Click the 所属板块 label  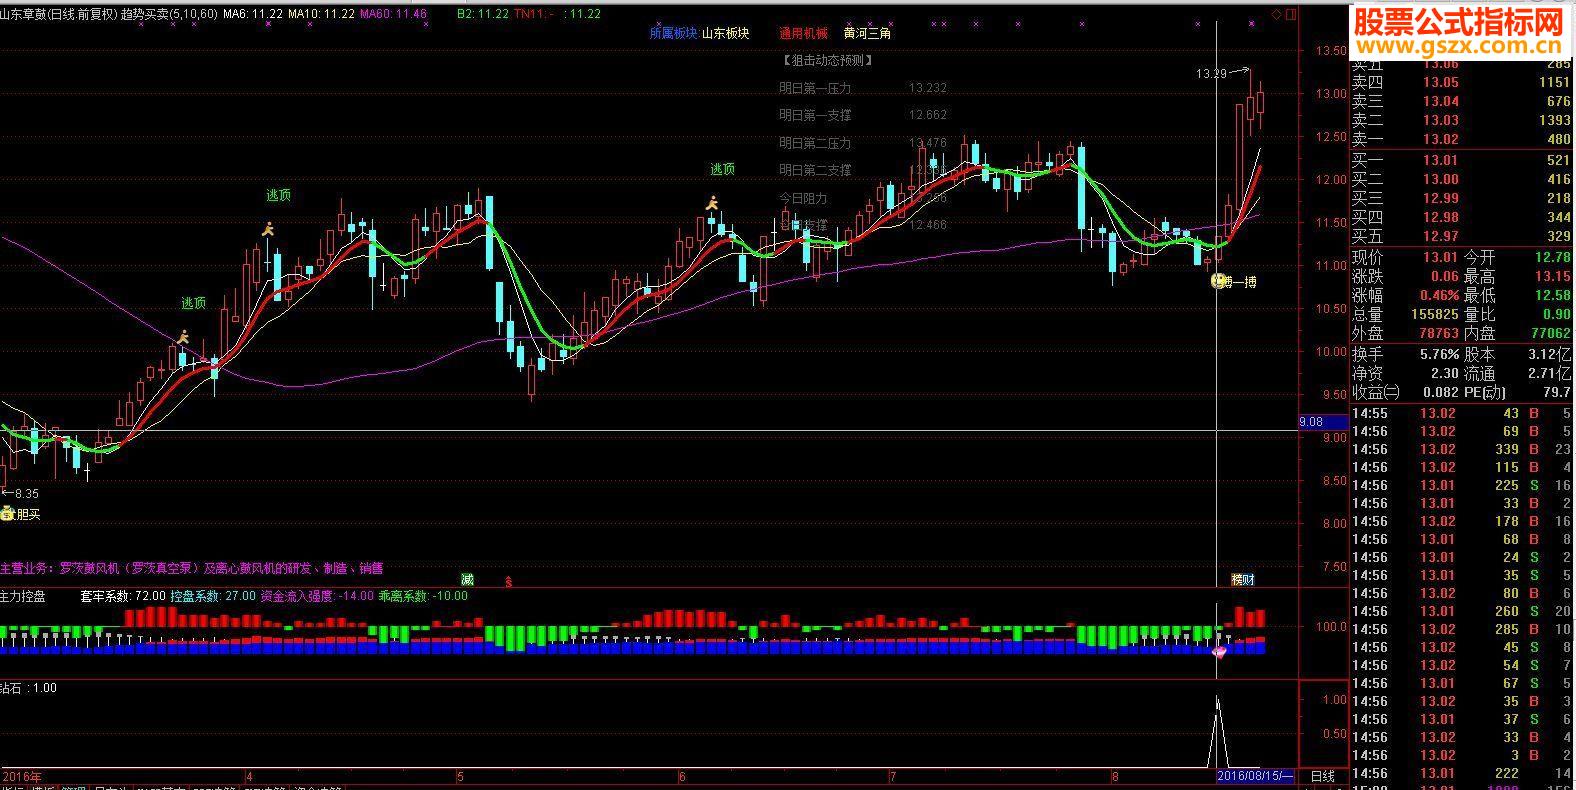click(673, 33)
